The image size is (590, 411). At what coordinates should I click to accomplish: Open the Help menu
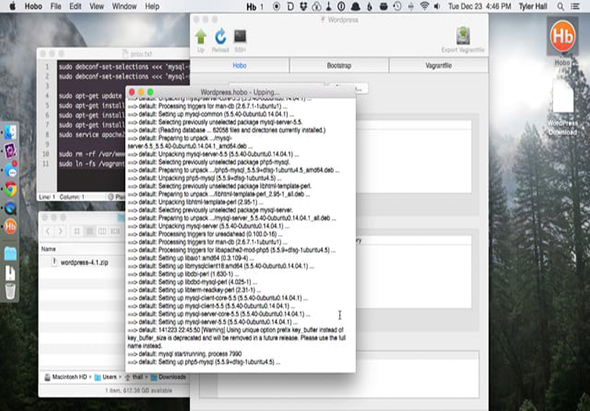click(152, 6)
